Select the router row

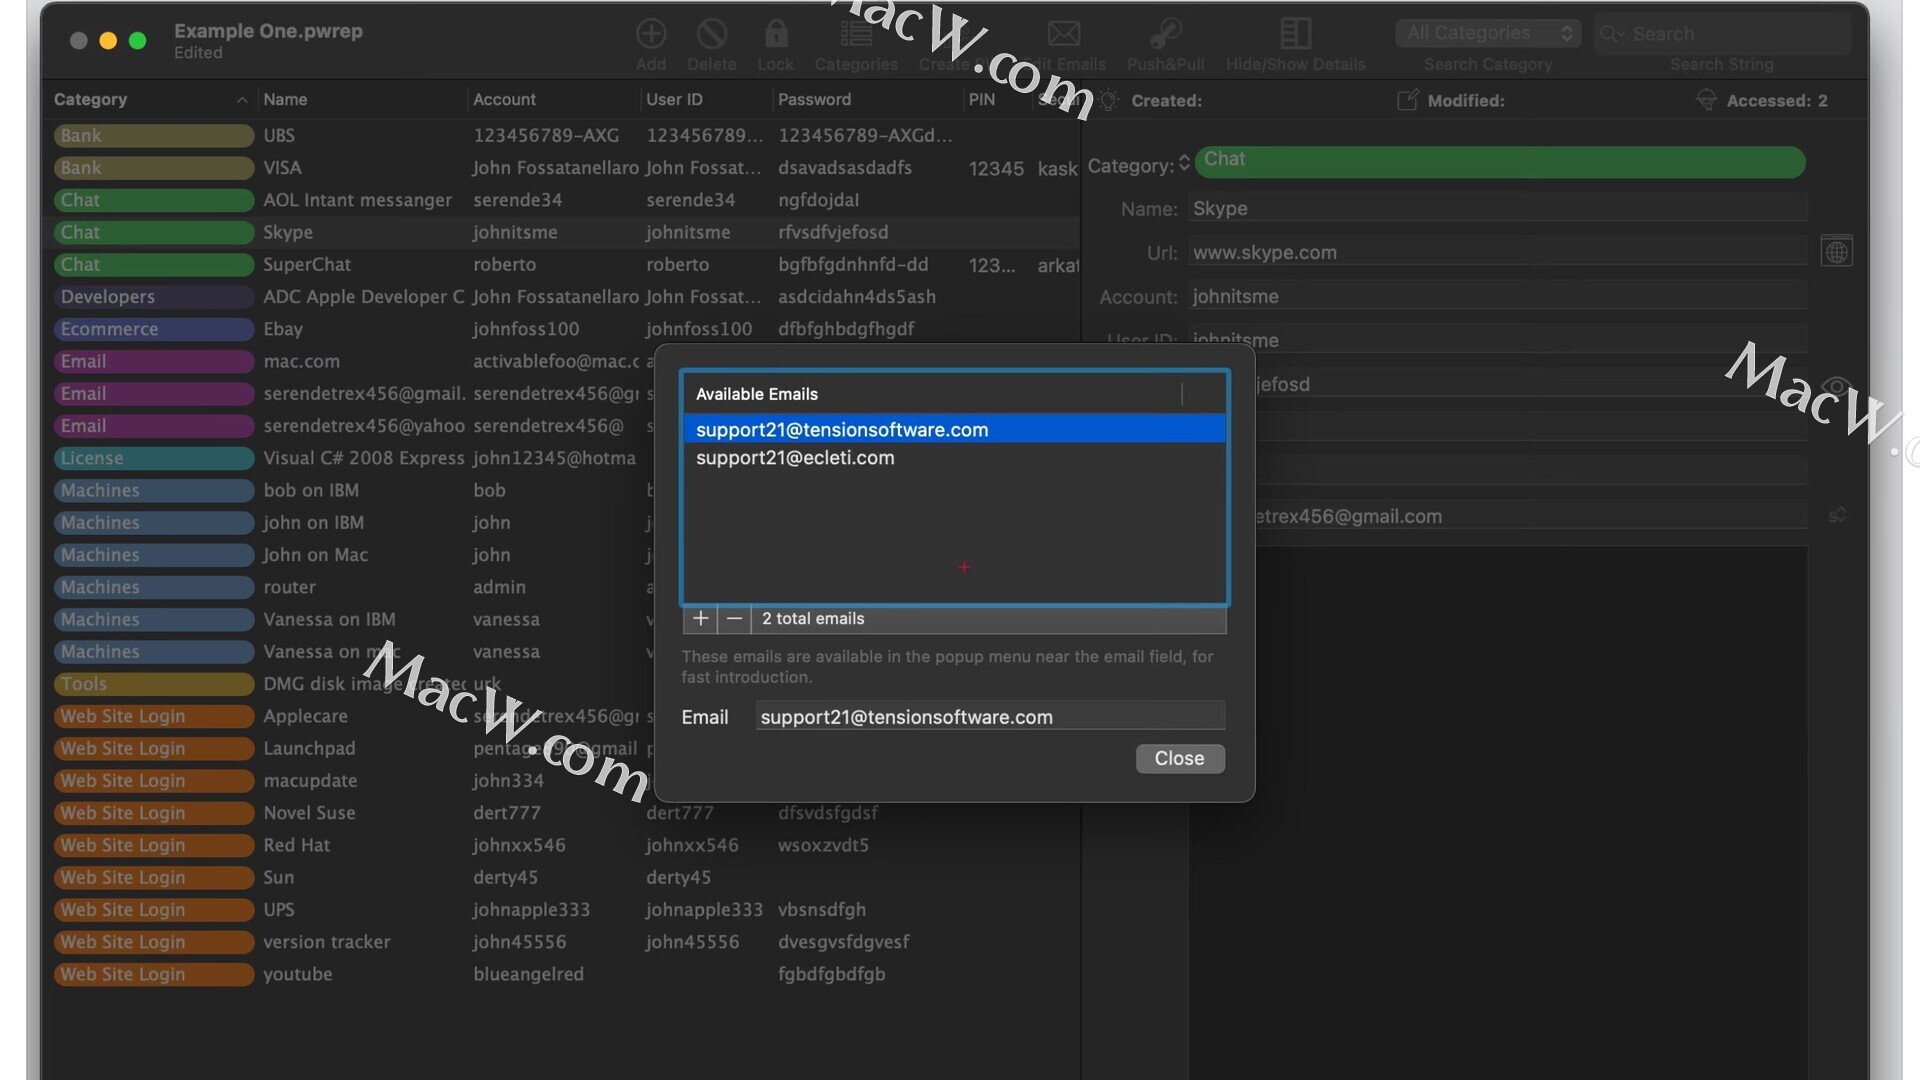[349, 587]
